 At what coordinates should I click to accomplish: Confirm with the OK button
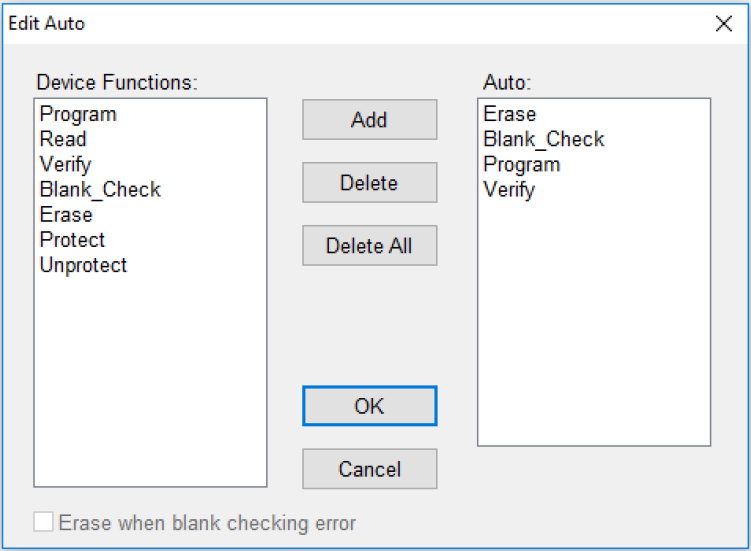tap(369, 406)
